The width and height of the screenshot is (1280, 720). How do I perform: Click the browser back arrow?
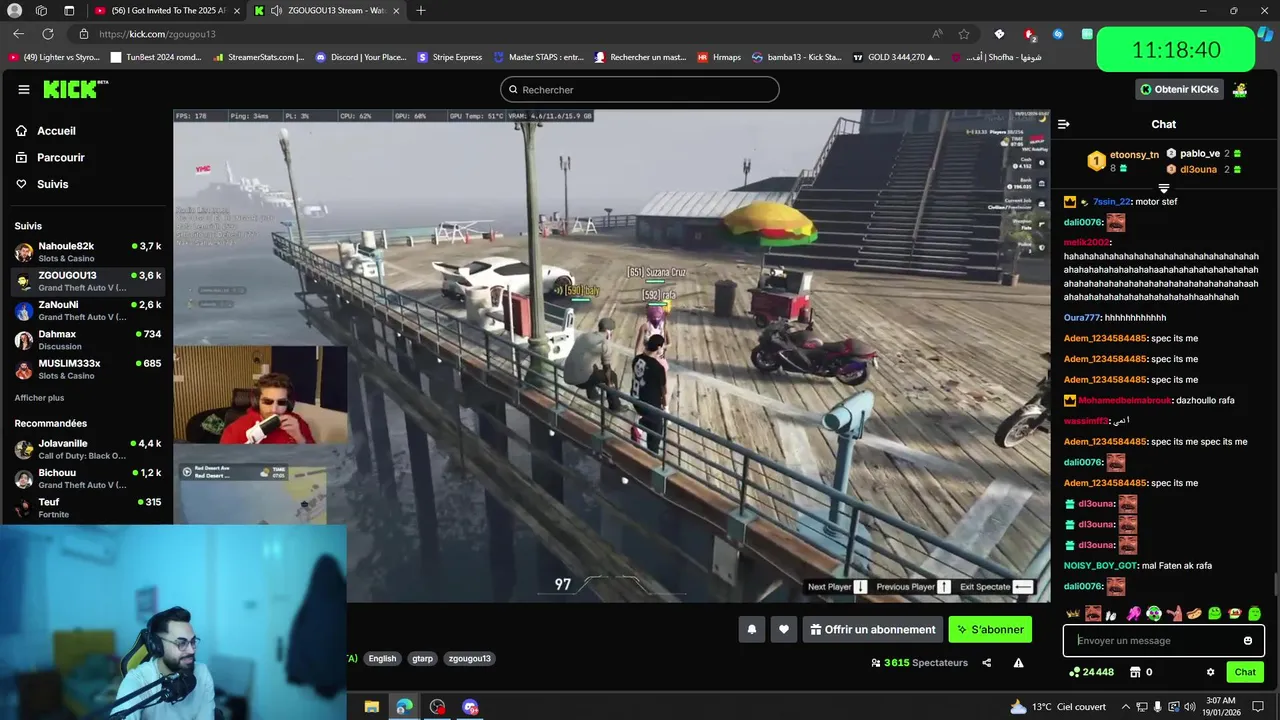click(18, 34)
